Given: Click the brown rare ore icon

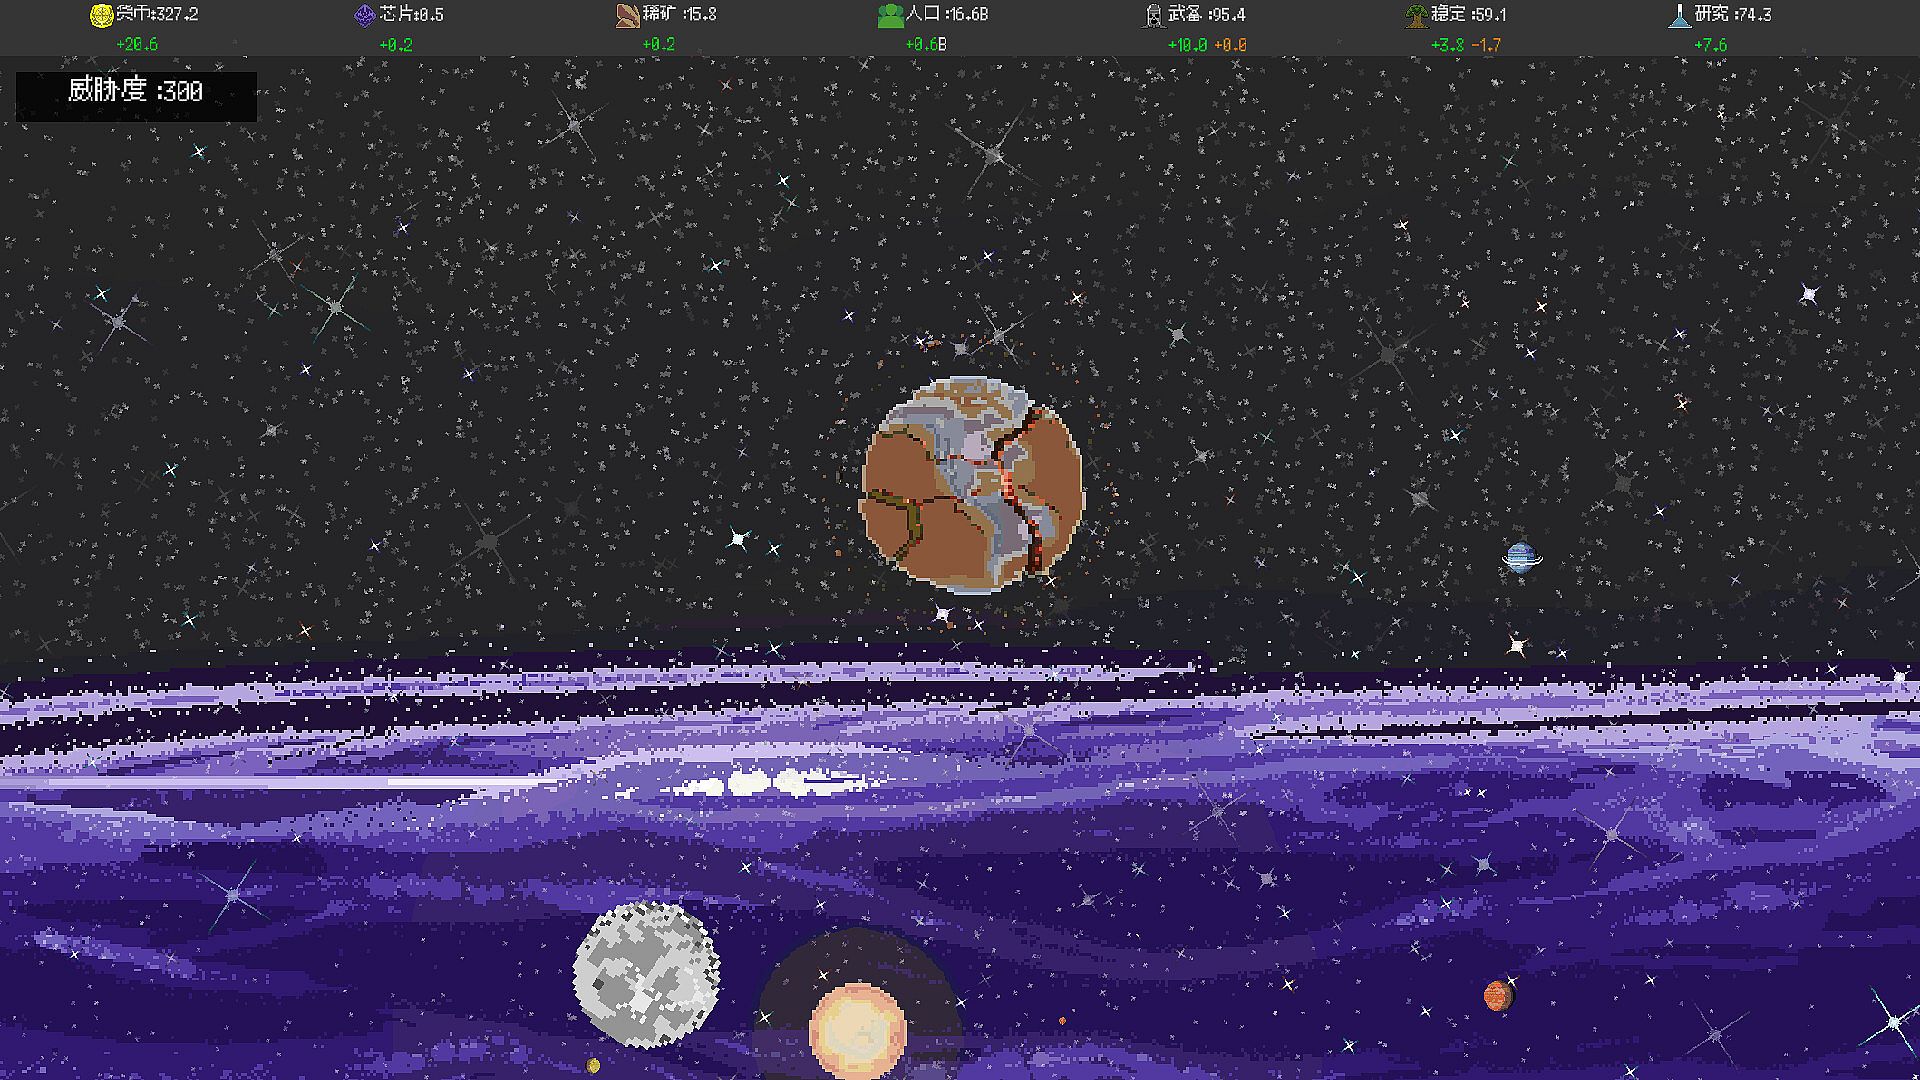Looking at the screenshot, I should pyautogui.click(x=627, y=15).
